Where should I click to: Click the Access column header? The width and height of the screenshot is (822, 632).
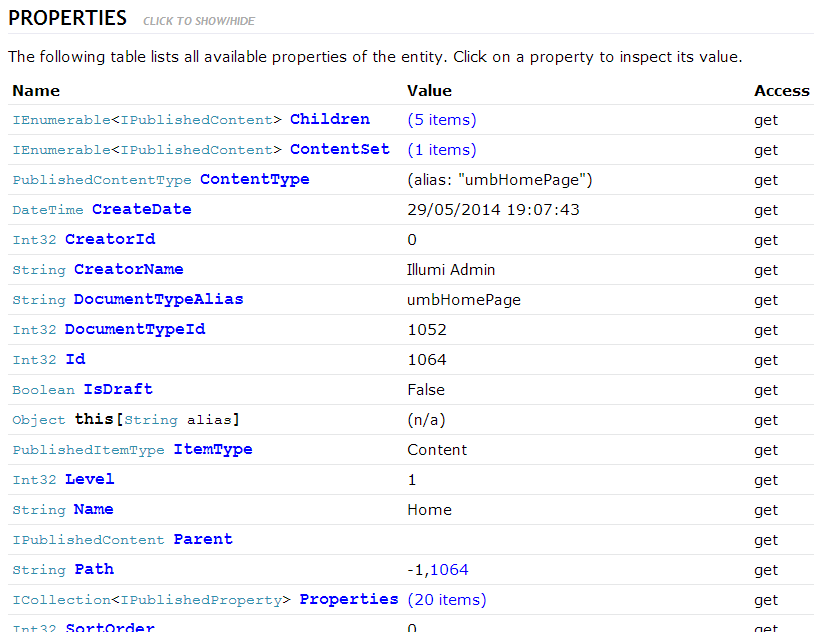tap(782, 91)
